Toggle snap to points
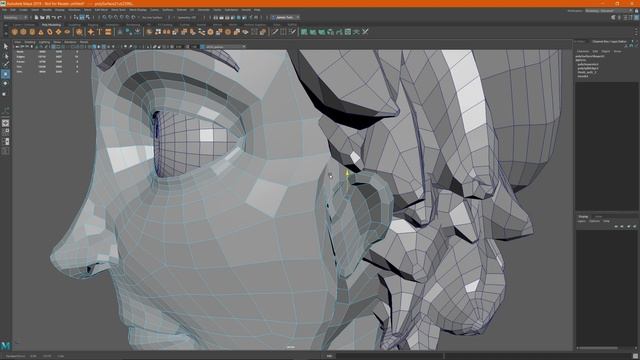Screen dimensions: 640x360 pos(116,18)
